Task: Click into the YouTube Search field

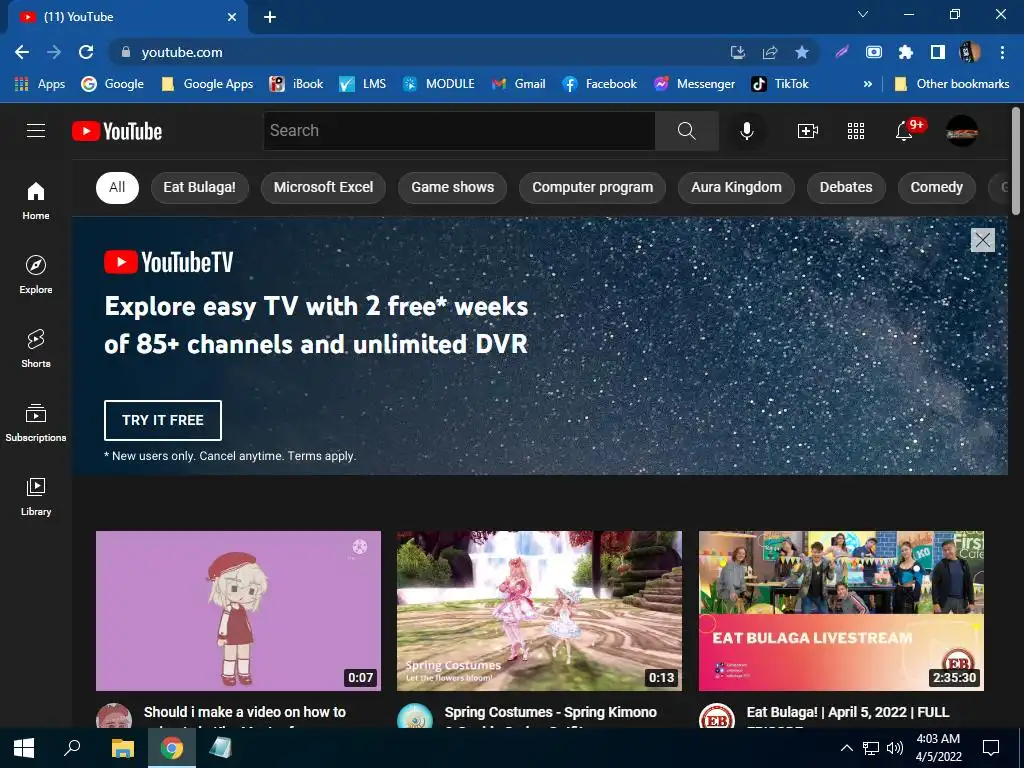Action: click(459, 131)
